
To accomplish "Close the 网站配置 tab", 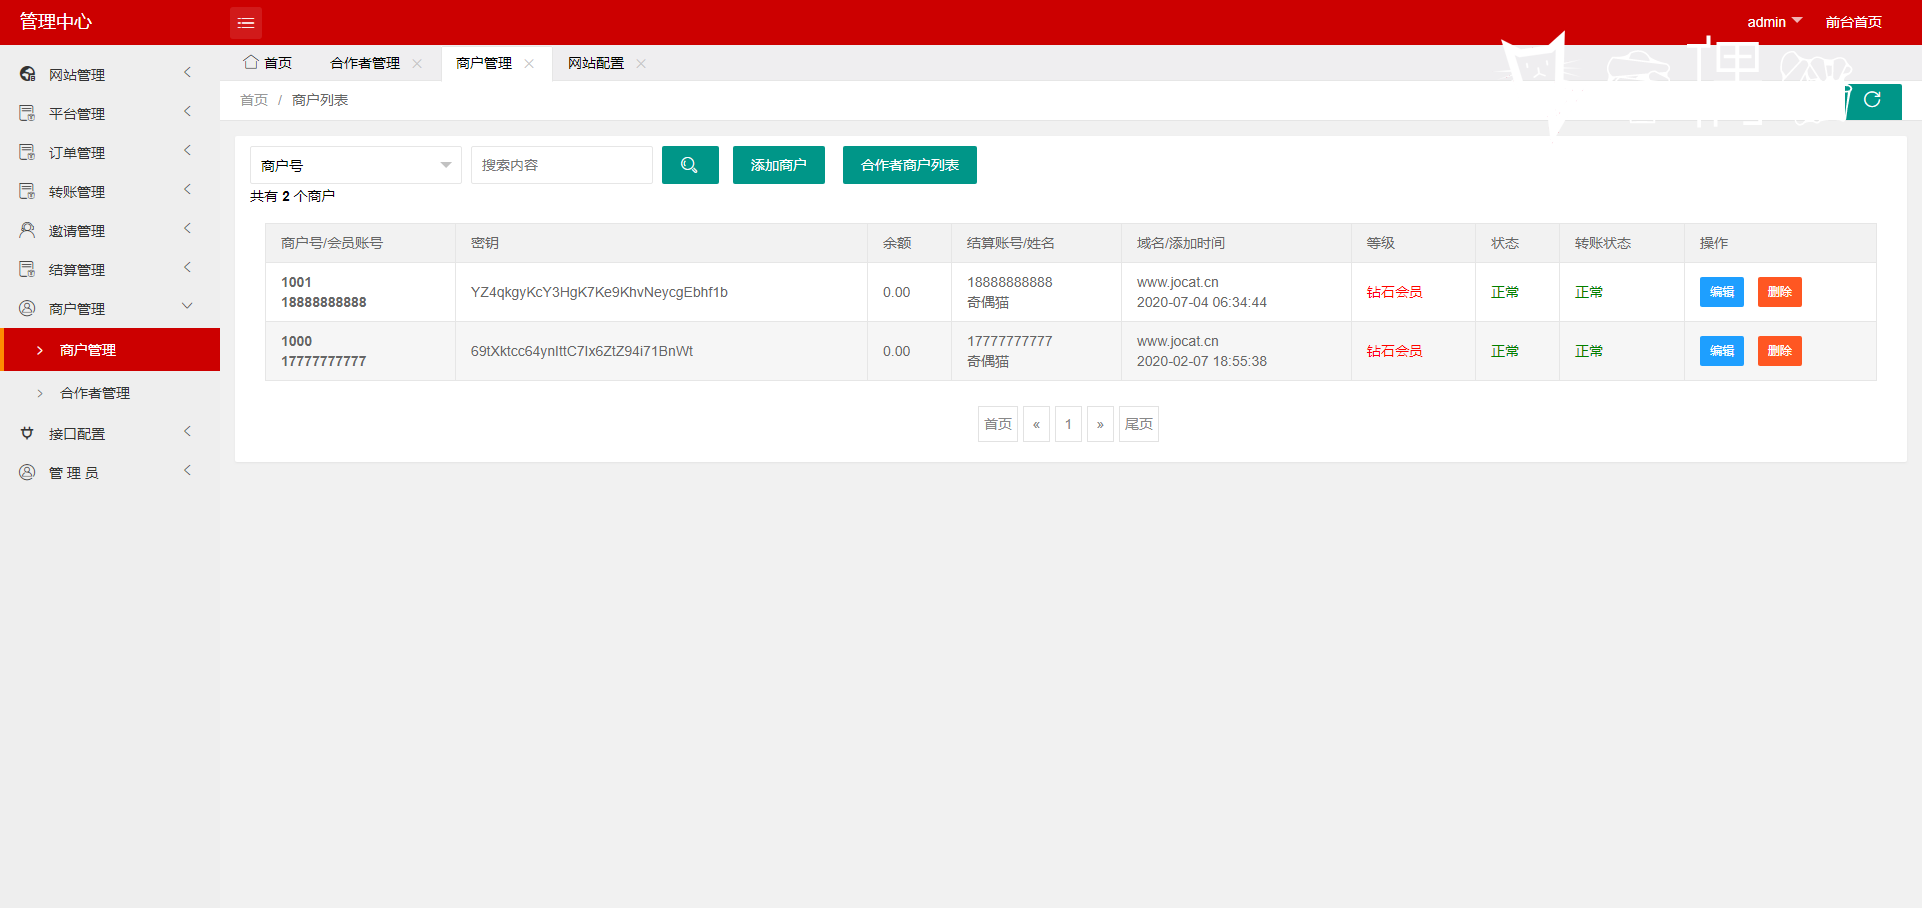I will pyautogui.click(x=641, y=63).
